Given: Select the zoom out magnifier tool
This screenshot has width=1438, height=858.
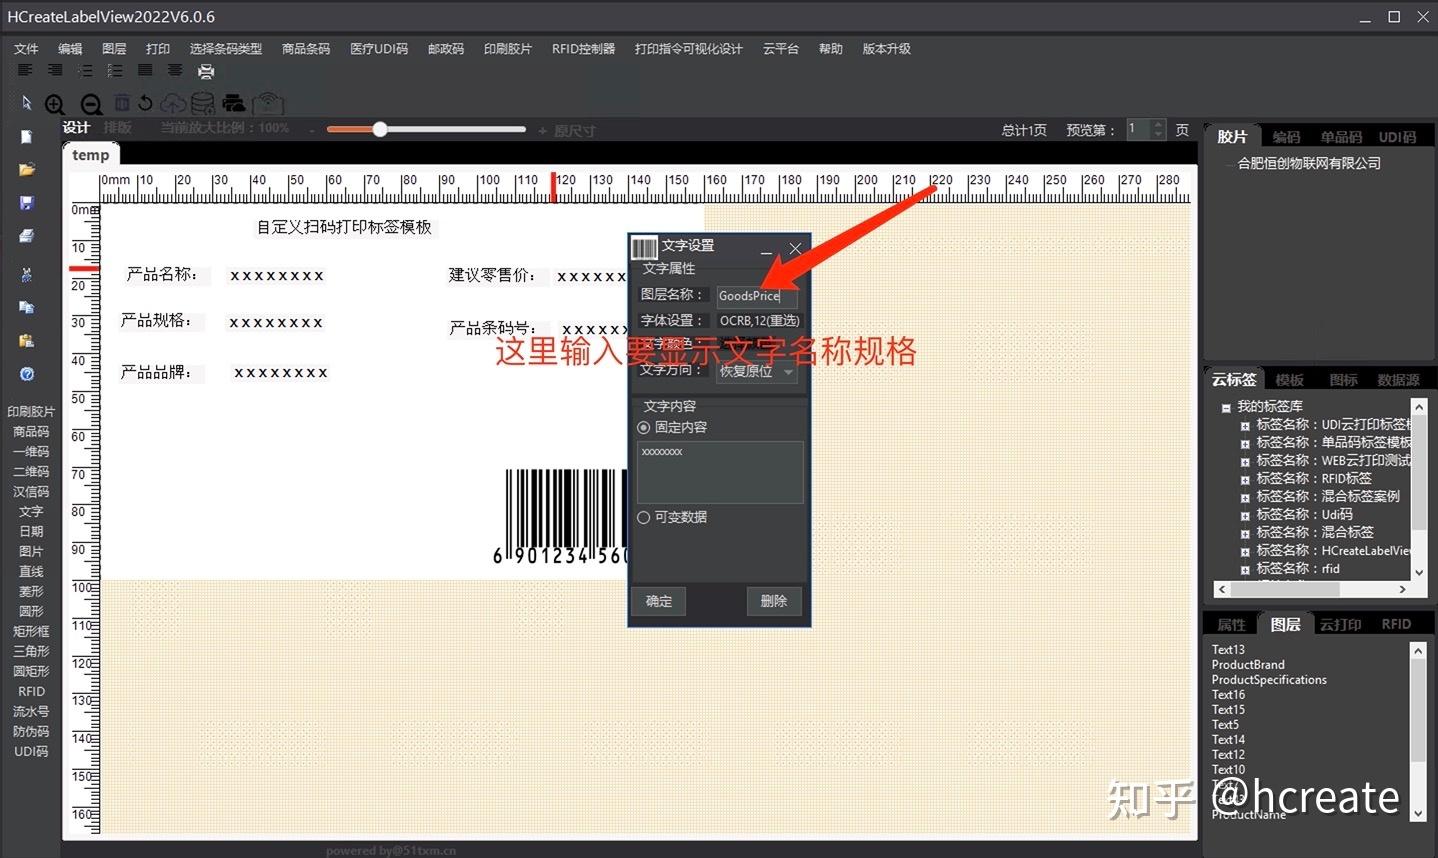Looking at the screenshot, I should [90, 103].
